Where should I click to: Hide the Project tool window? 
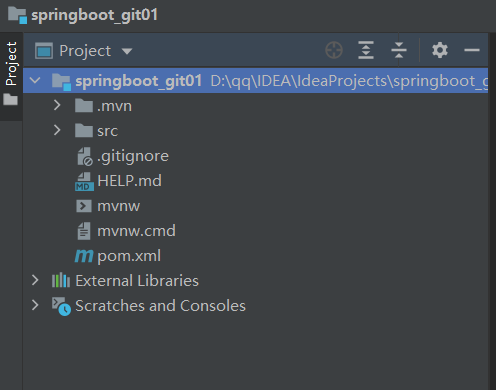(472, 50)
